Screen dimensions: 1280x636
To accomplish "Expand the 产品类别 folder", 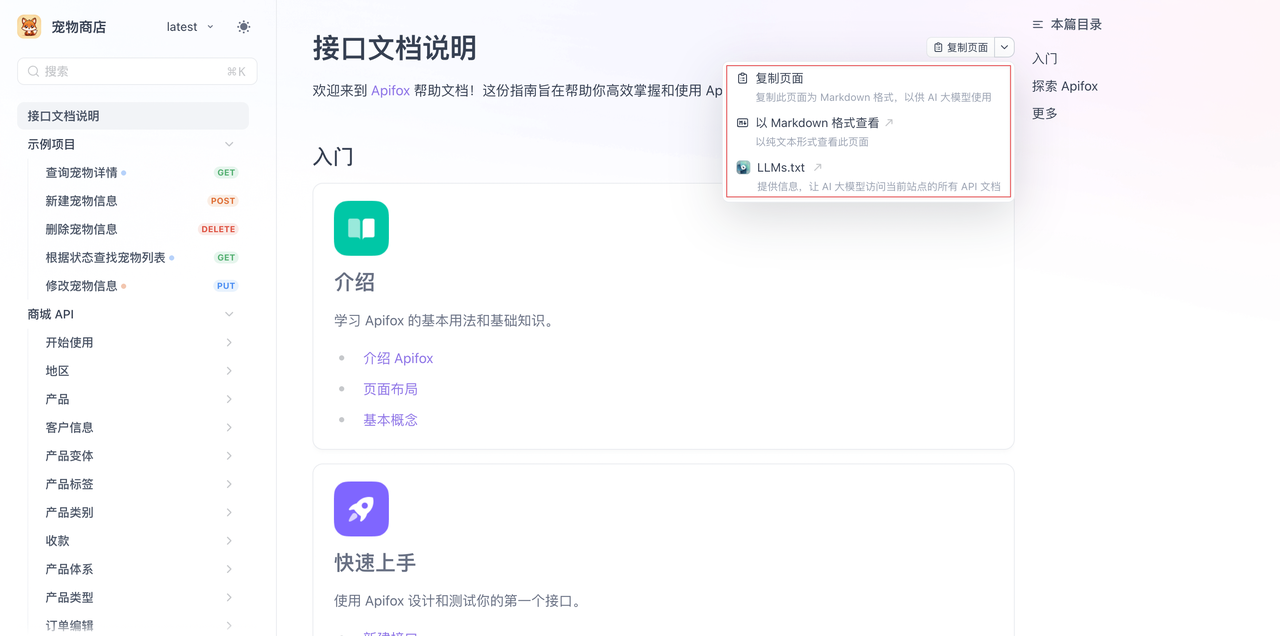I will click(133, 513).
